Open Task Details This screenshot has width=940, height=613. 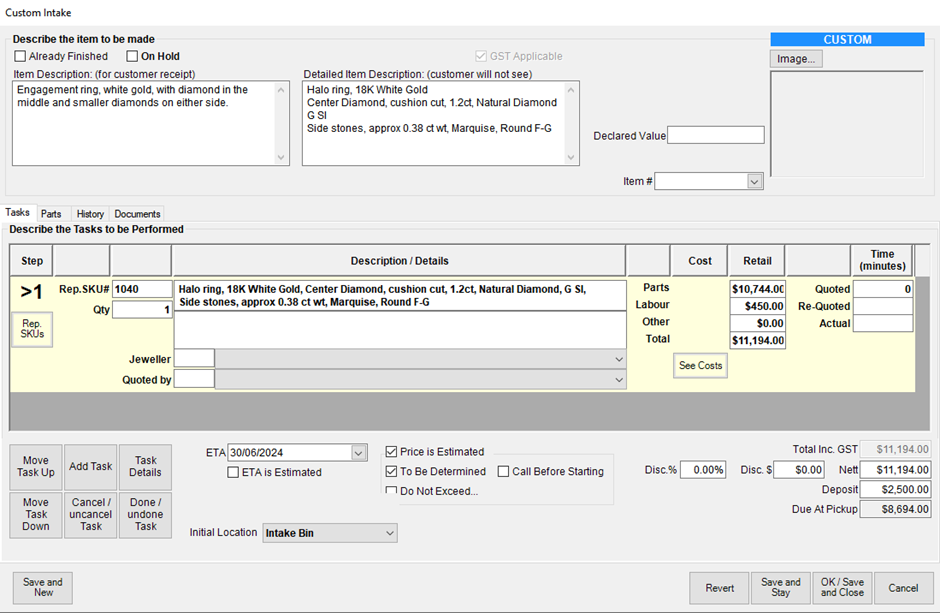(x=145, y=467)
